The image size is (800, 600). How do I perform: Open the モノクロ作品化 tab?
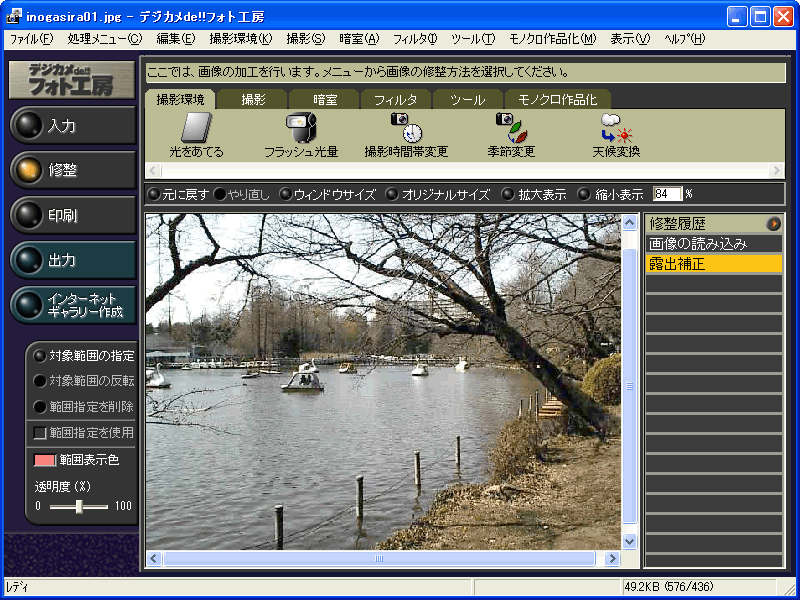558,99
